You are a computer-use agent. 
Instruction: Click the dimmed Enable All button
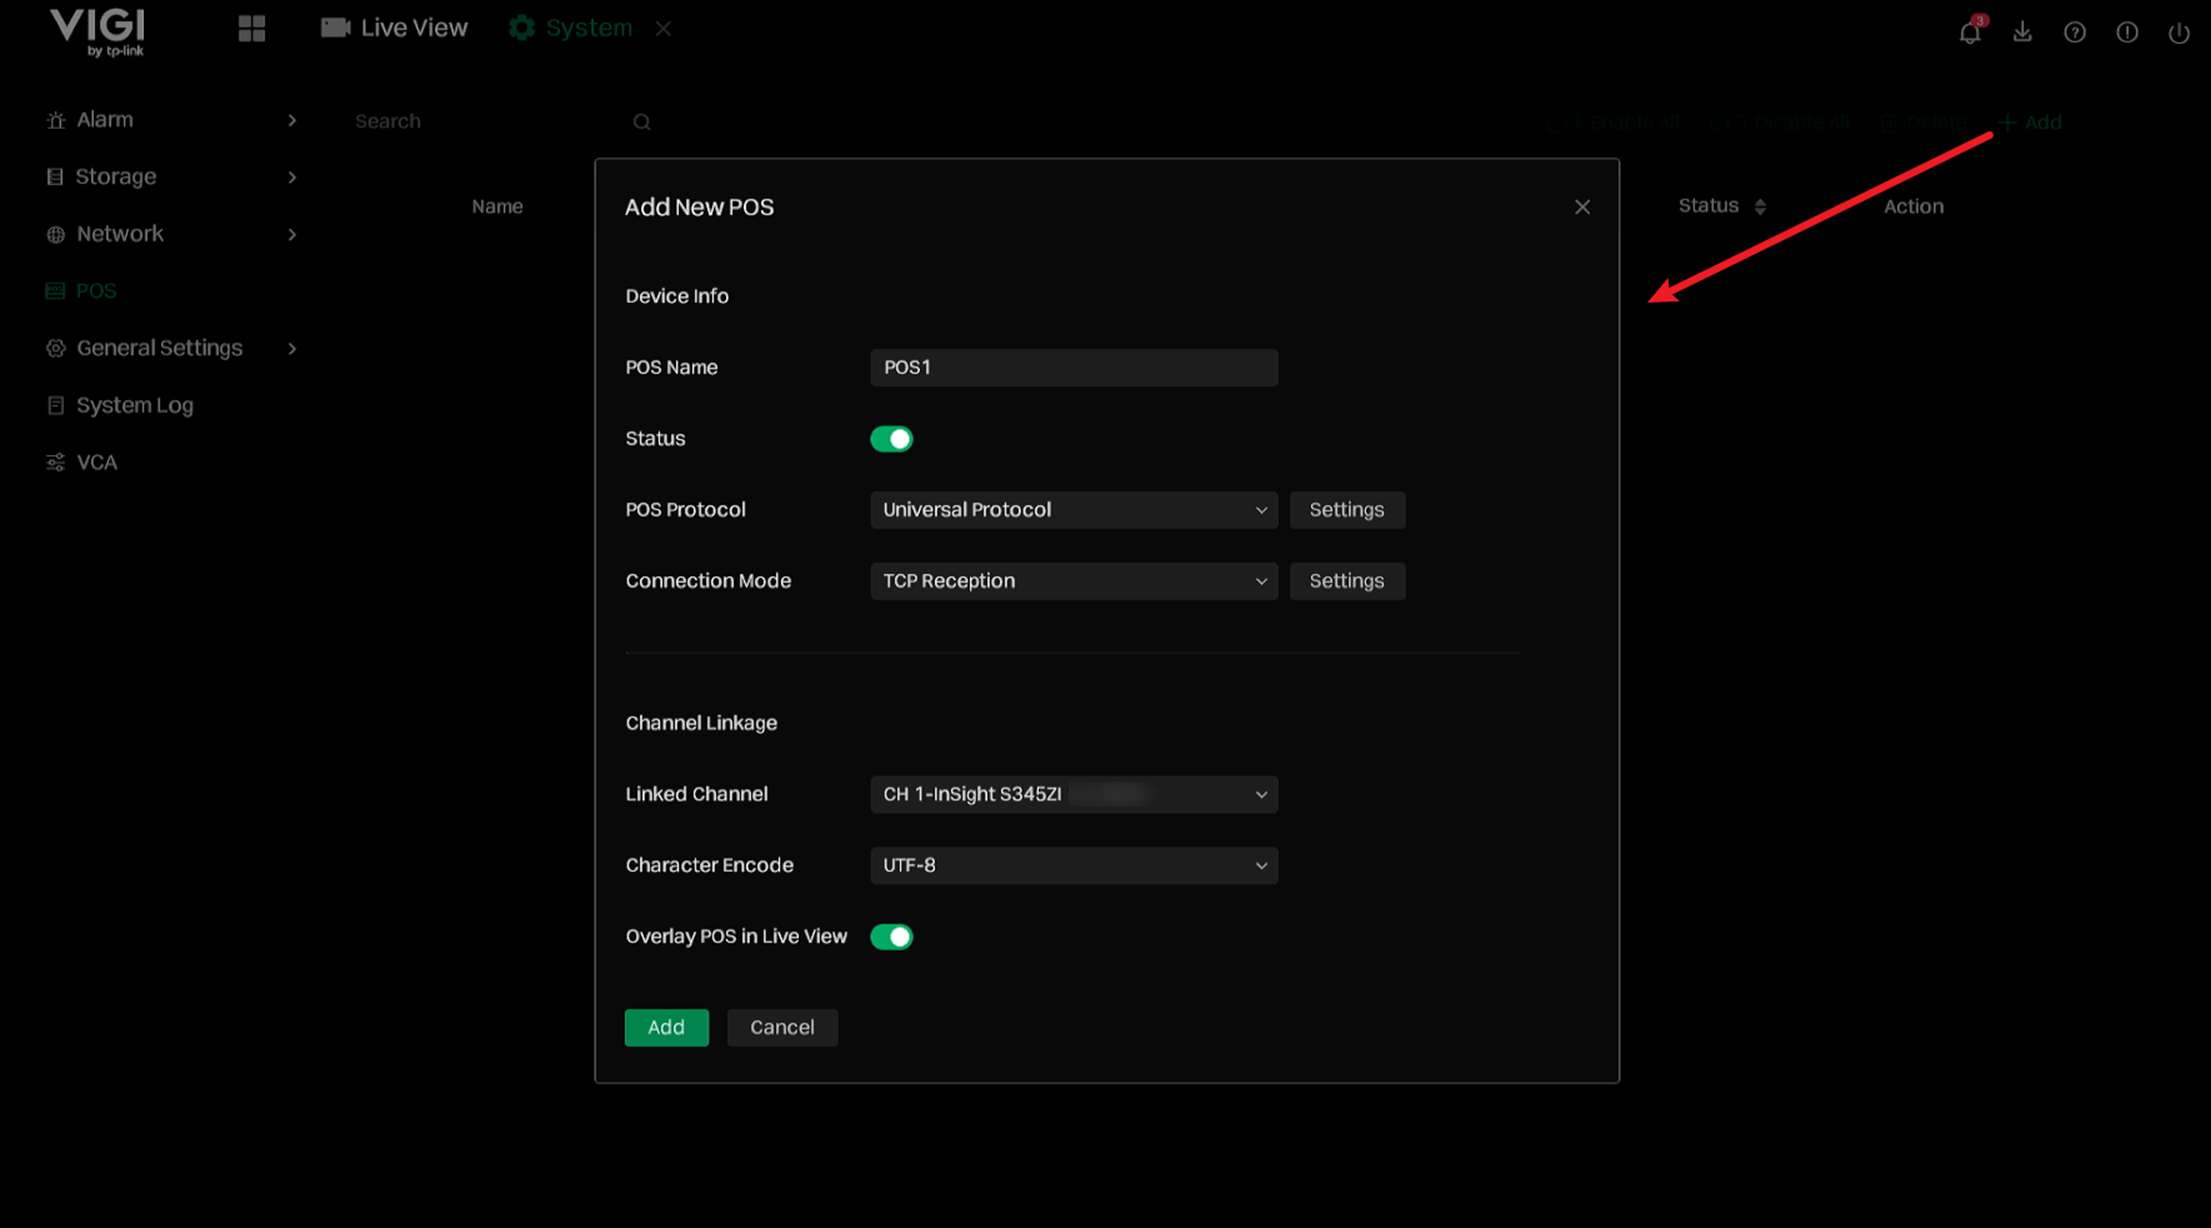(1614, 122)
